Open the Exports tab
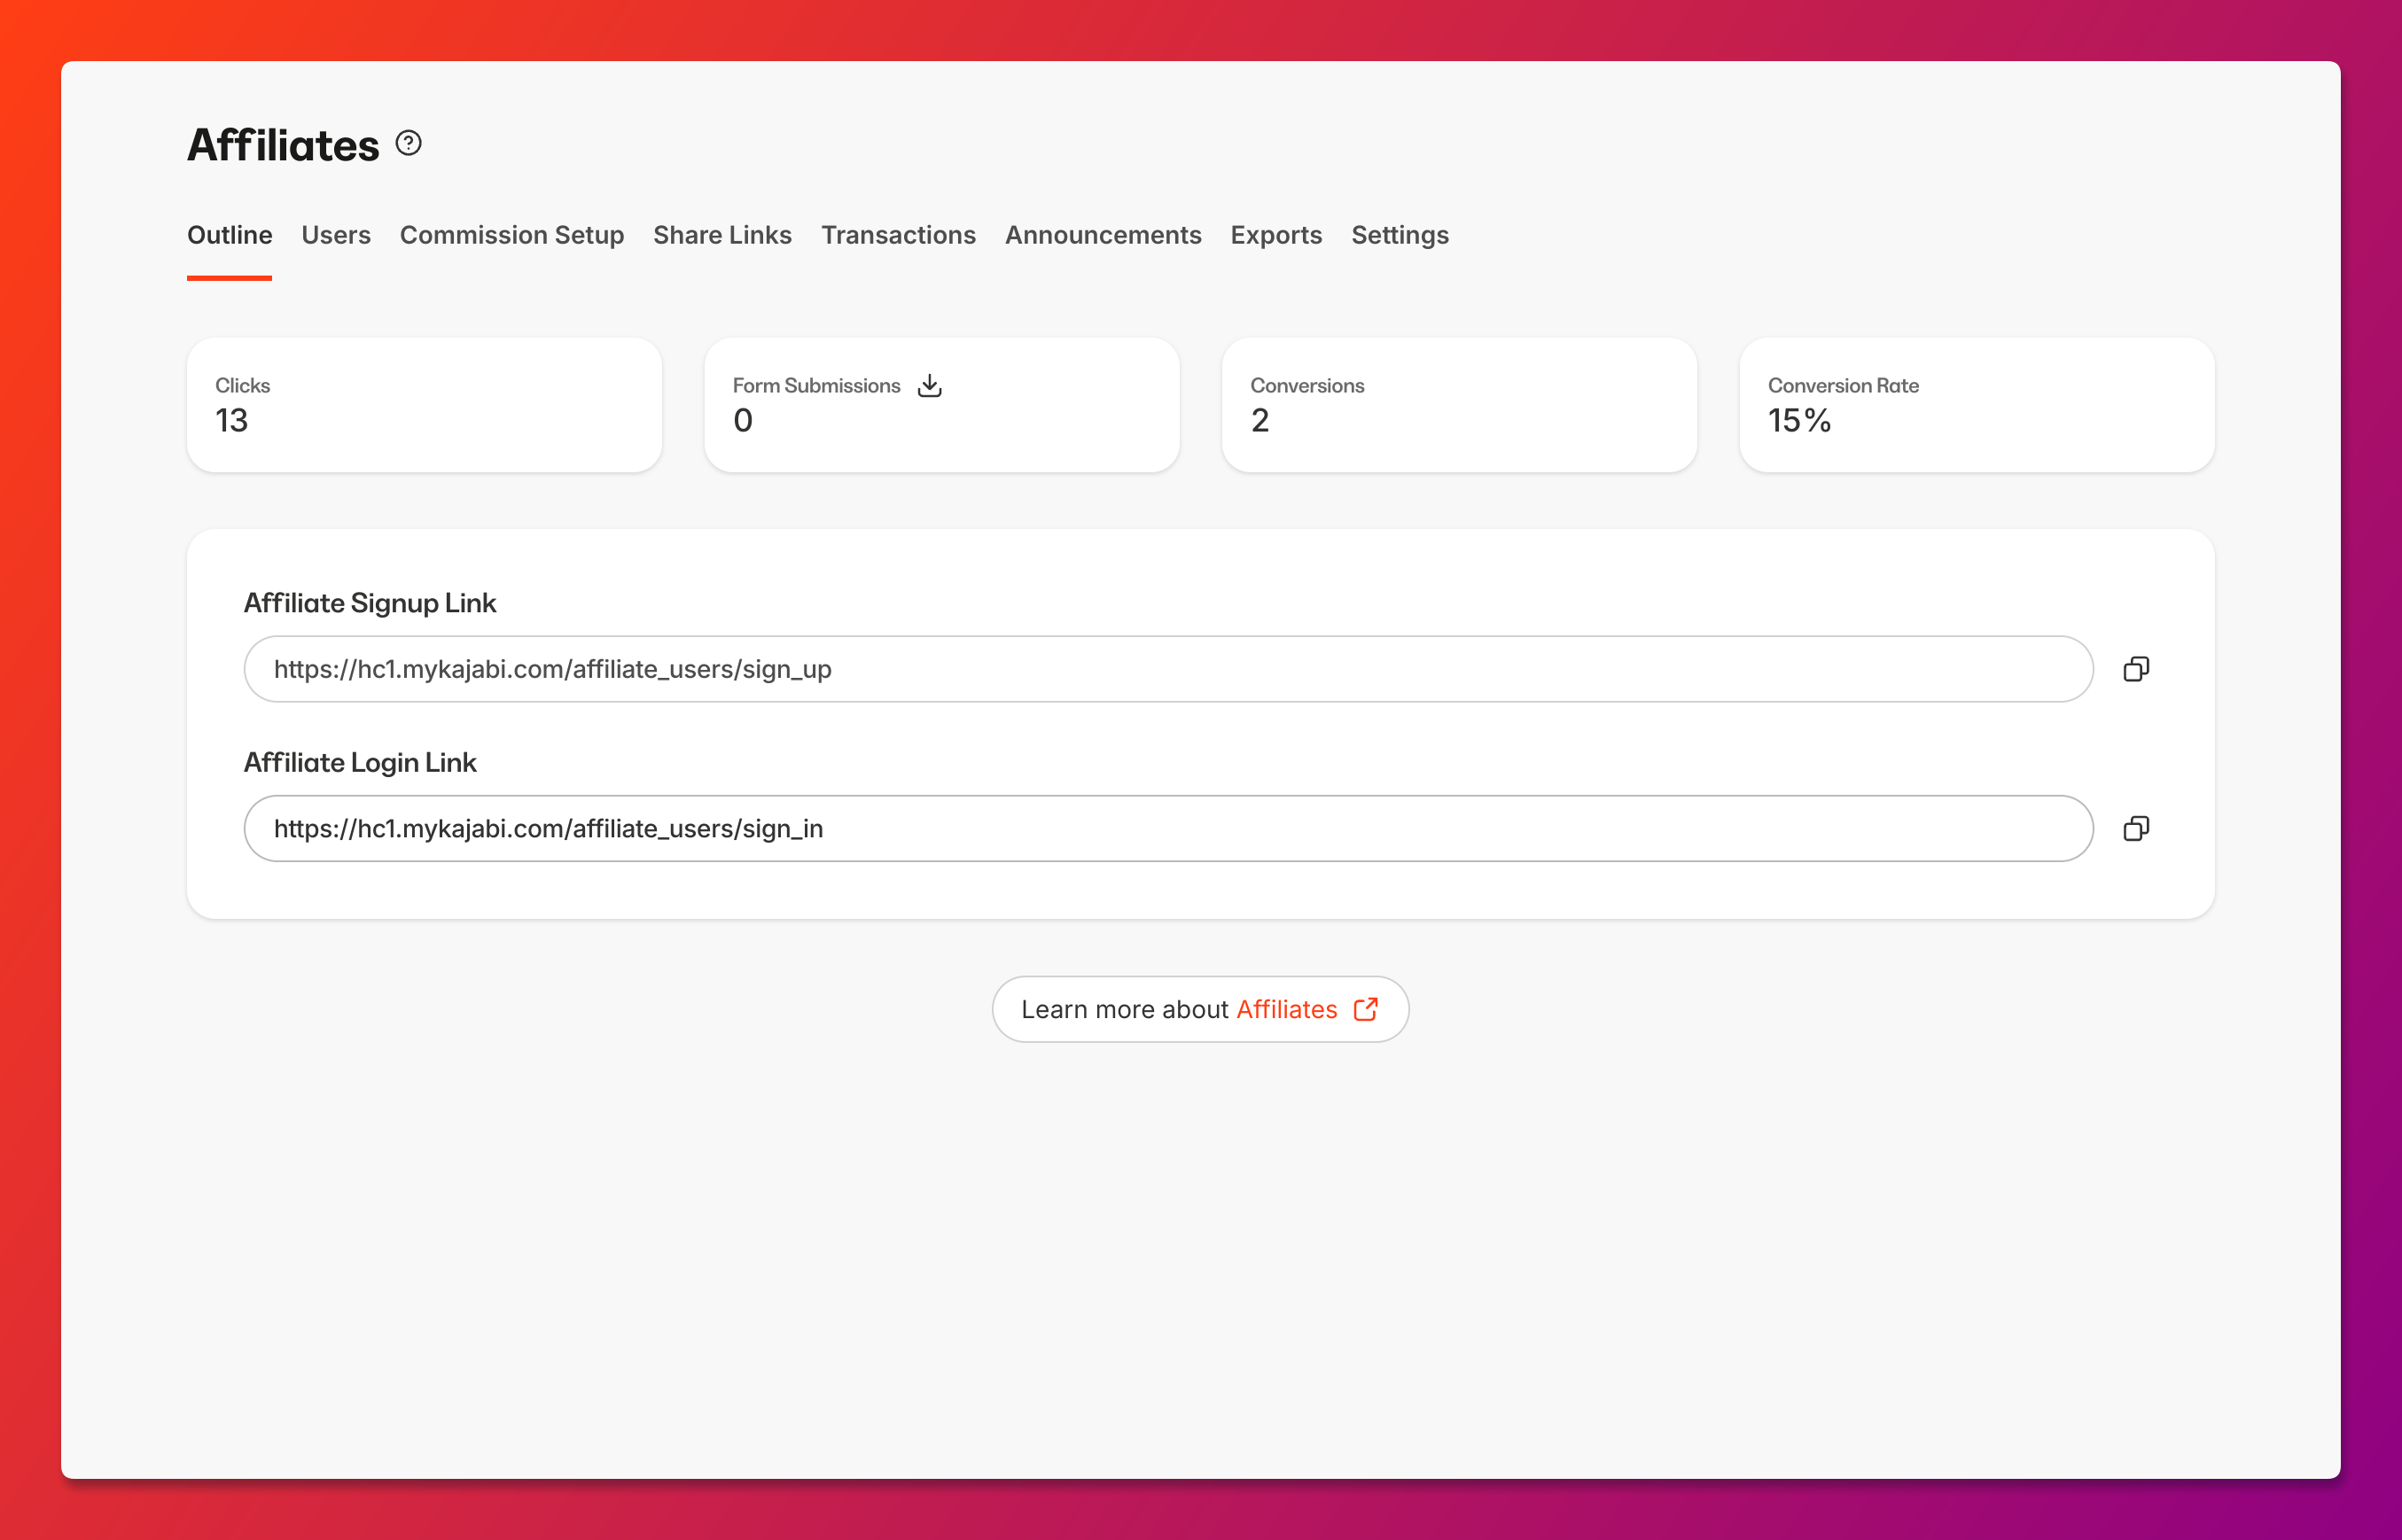 tap(1276, 235)
